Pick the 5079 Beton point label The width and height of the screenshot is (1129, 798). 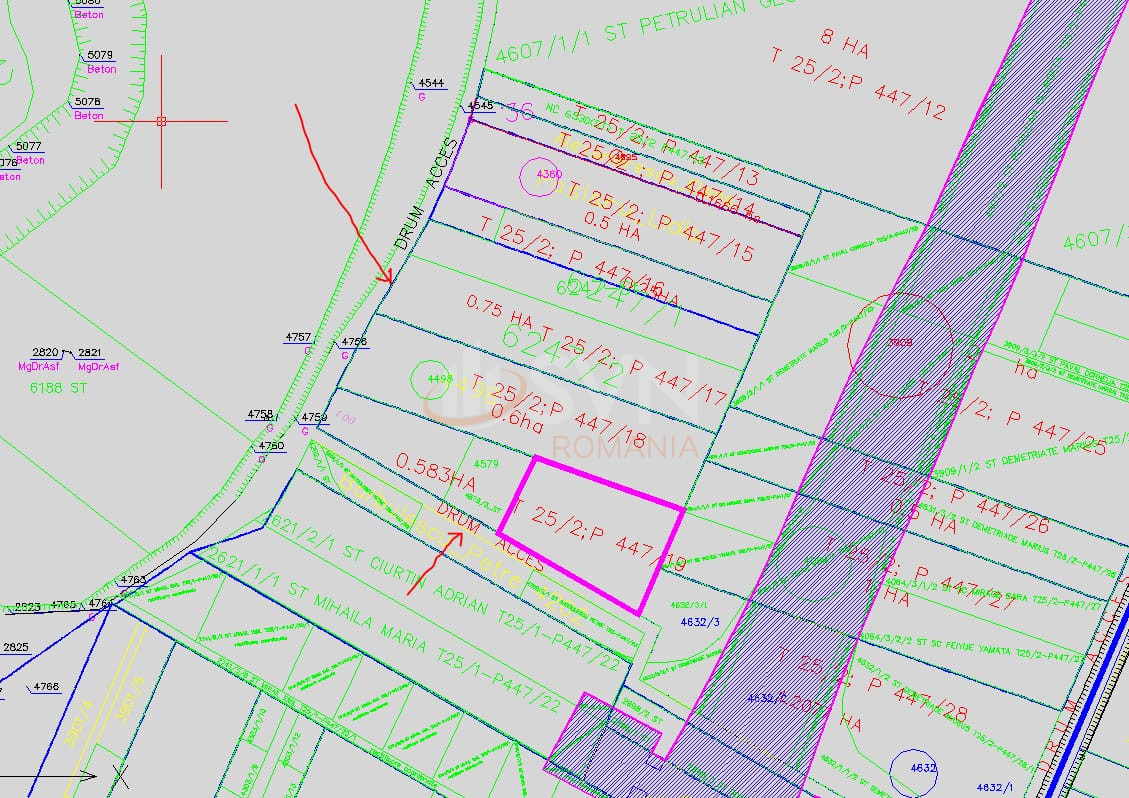100,55
